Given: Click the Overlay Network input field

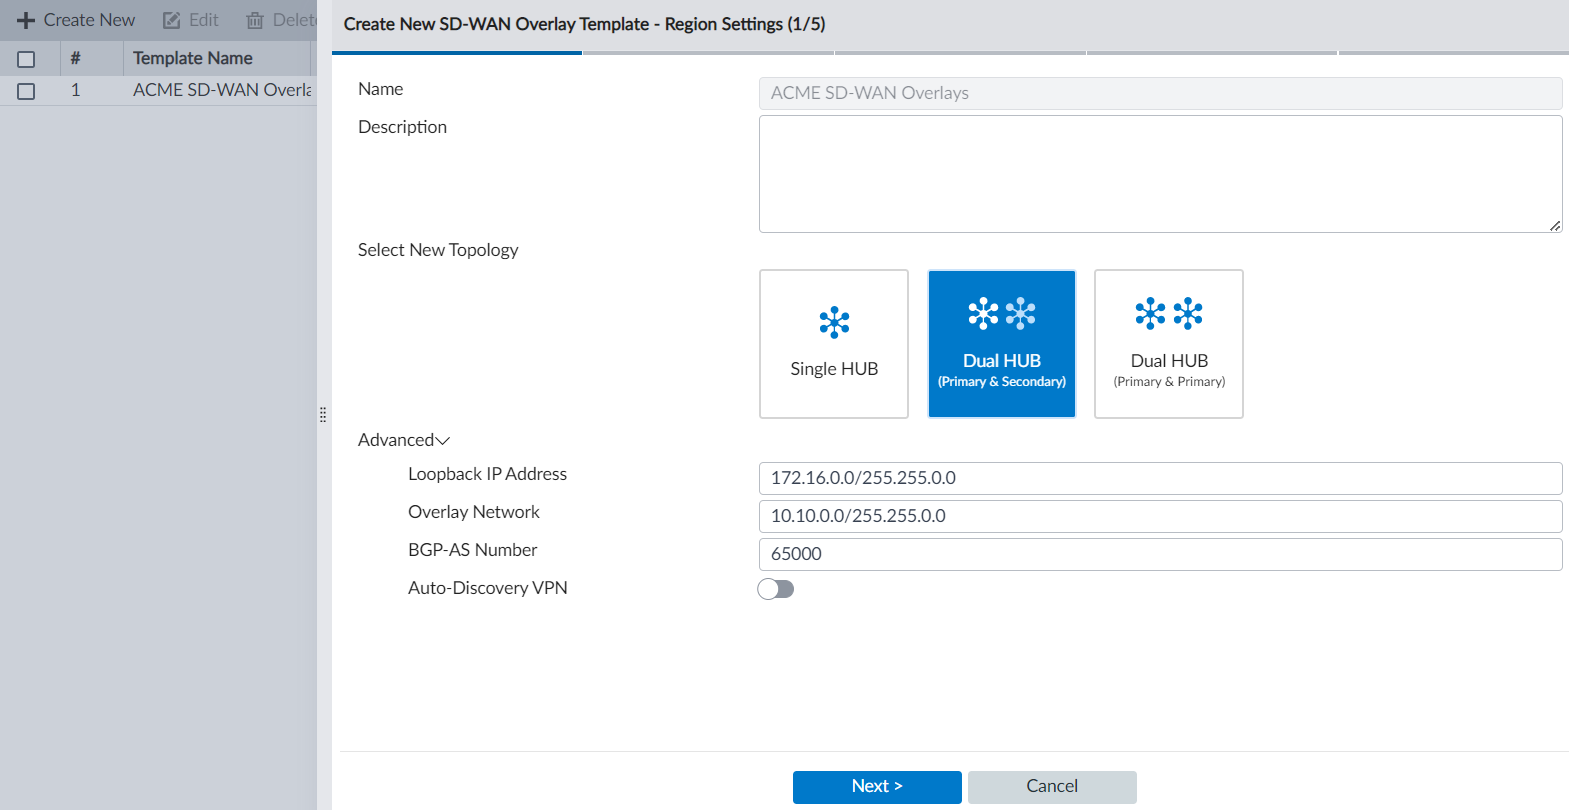Looking at the screenshot, I should pyautogui.click(x=1160, y=516).
